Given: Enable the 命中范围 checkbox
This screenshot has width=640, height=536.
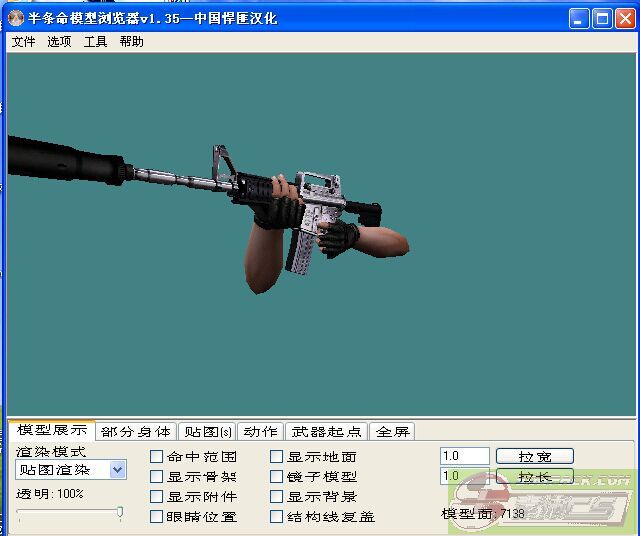Looking at the screenshot, I should pyautogui.click(x=156, y=457).
